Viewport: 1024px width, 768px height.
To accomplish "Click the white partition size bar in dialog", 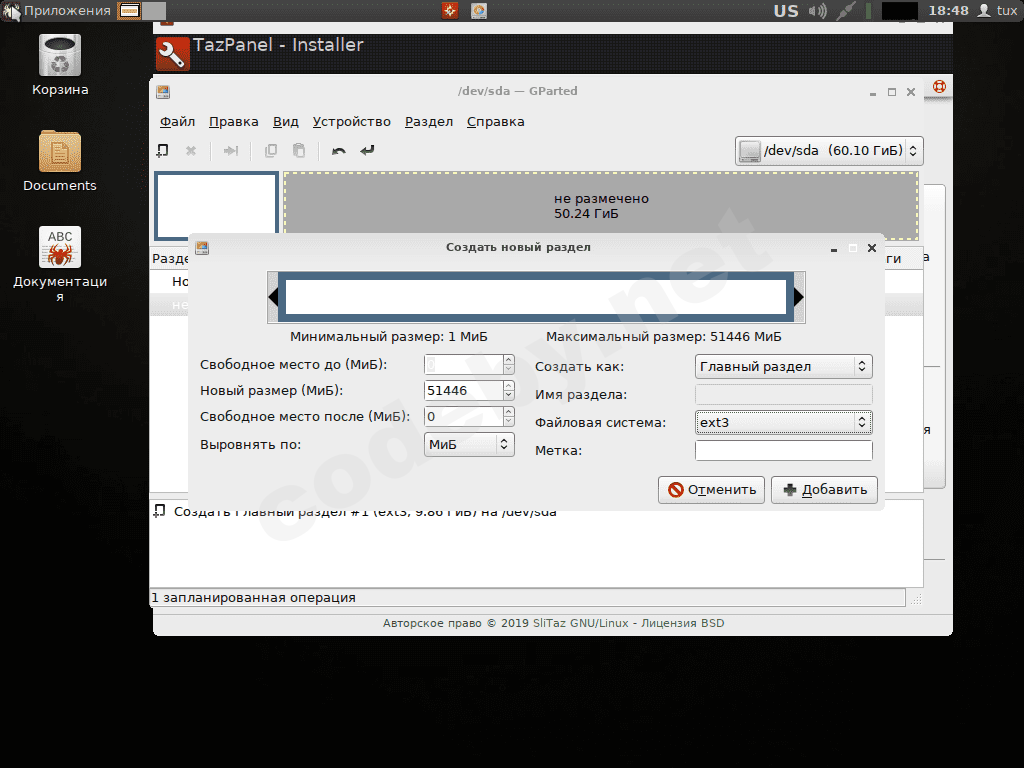I will click(x=536, y=297).
